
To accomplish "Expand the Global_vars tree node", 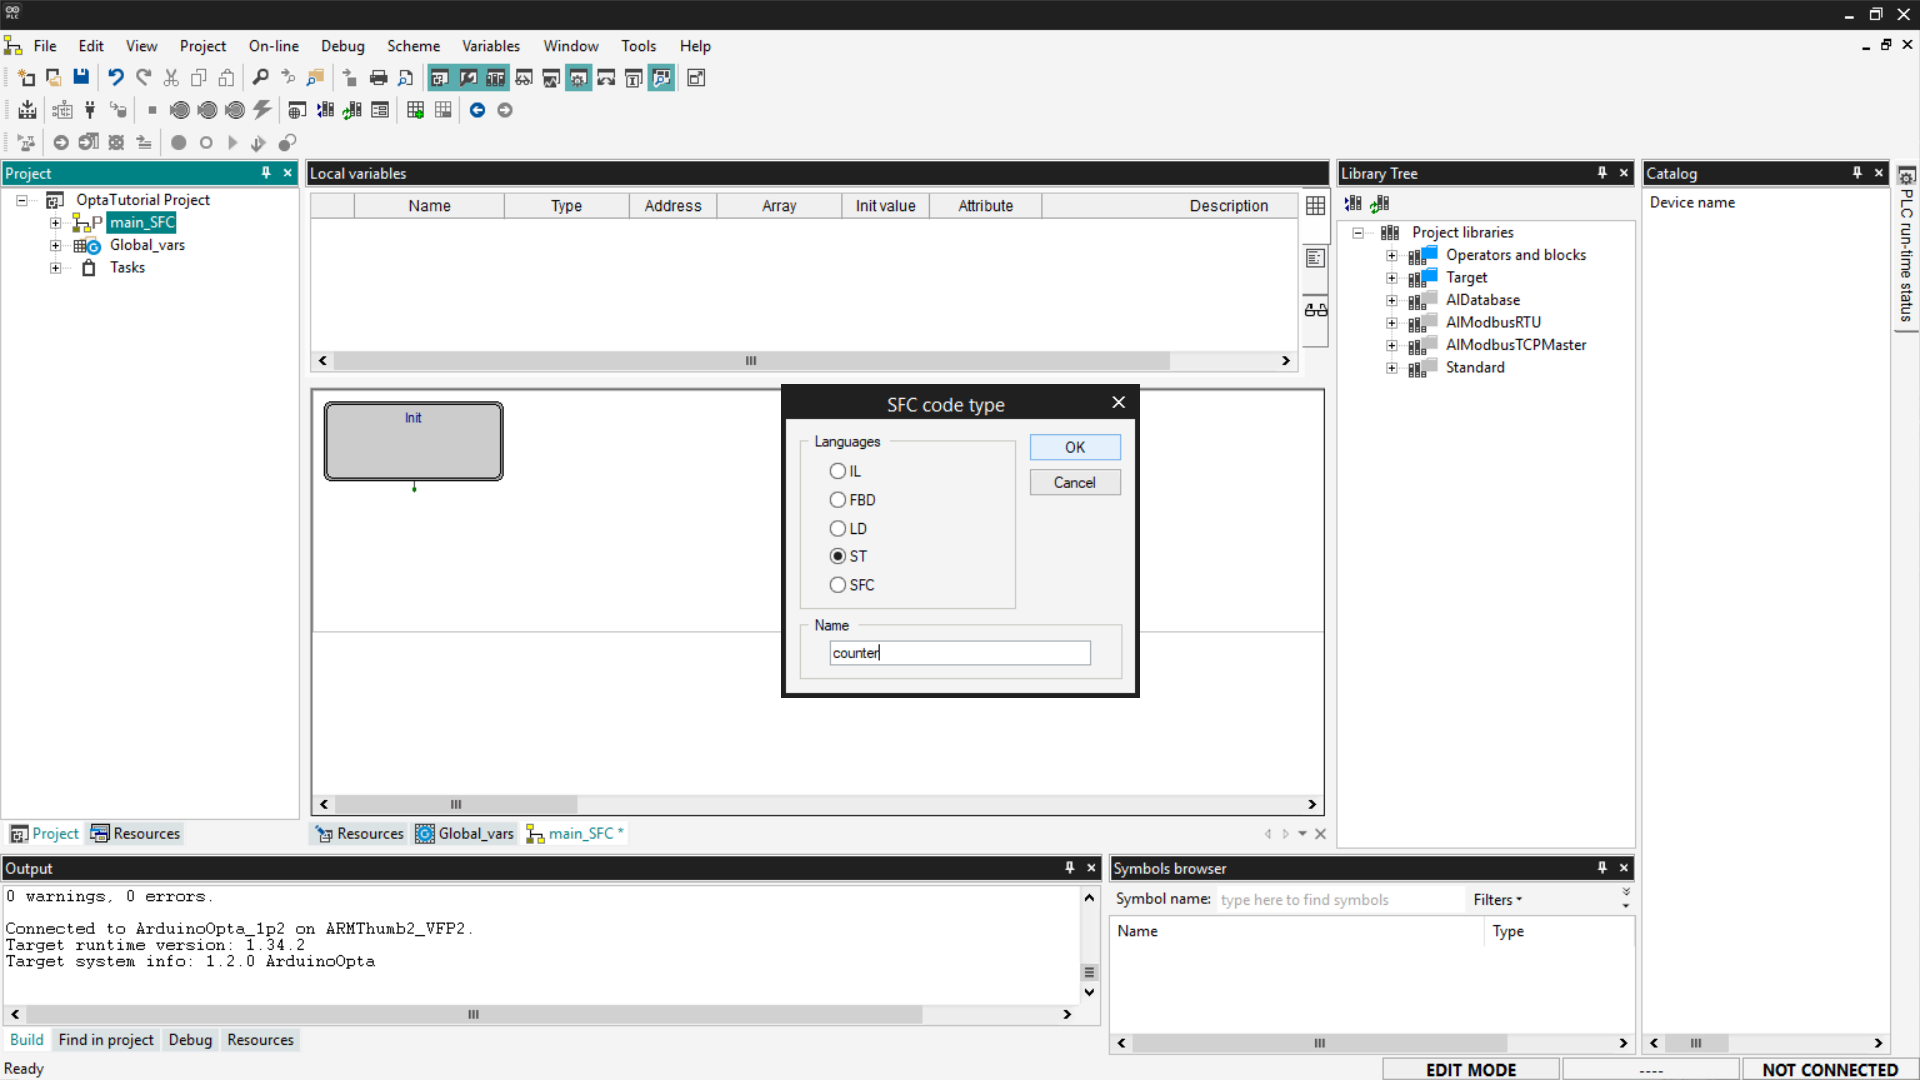I will pos(56,245).
